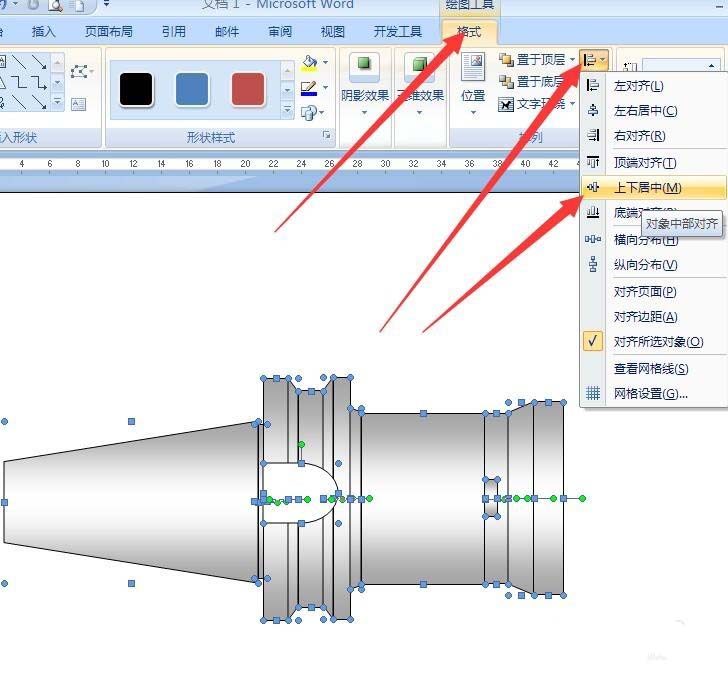
Task: Click 查看网格线 view gridlines
Action: (650, 368)
